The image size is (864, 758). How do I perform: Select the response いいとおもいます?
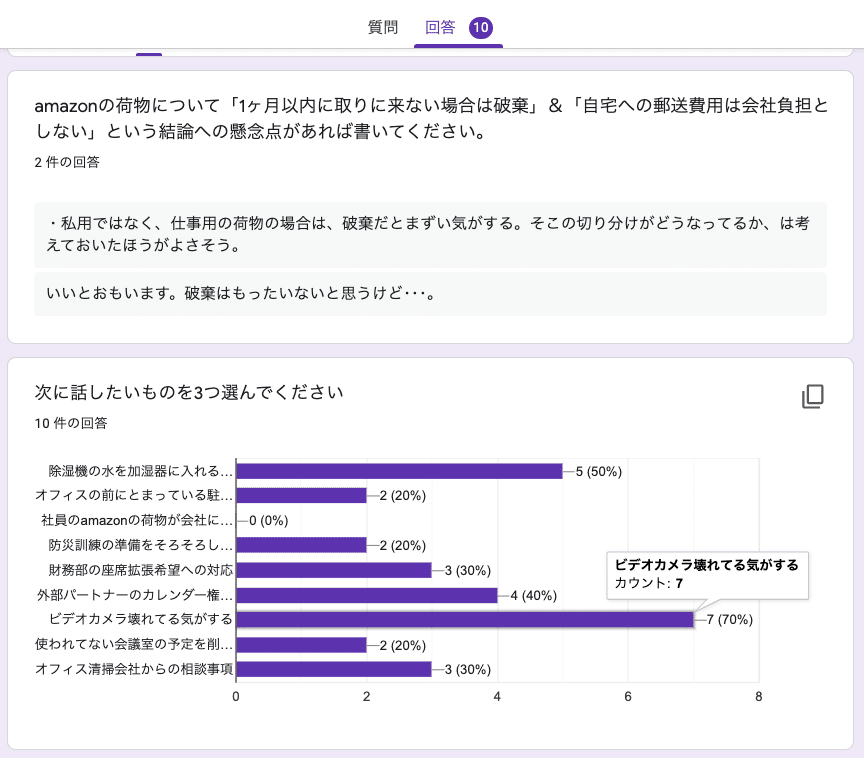click(x=430, y=293)
